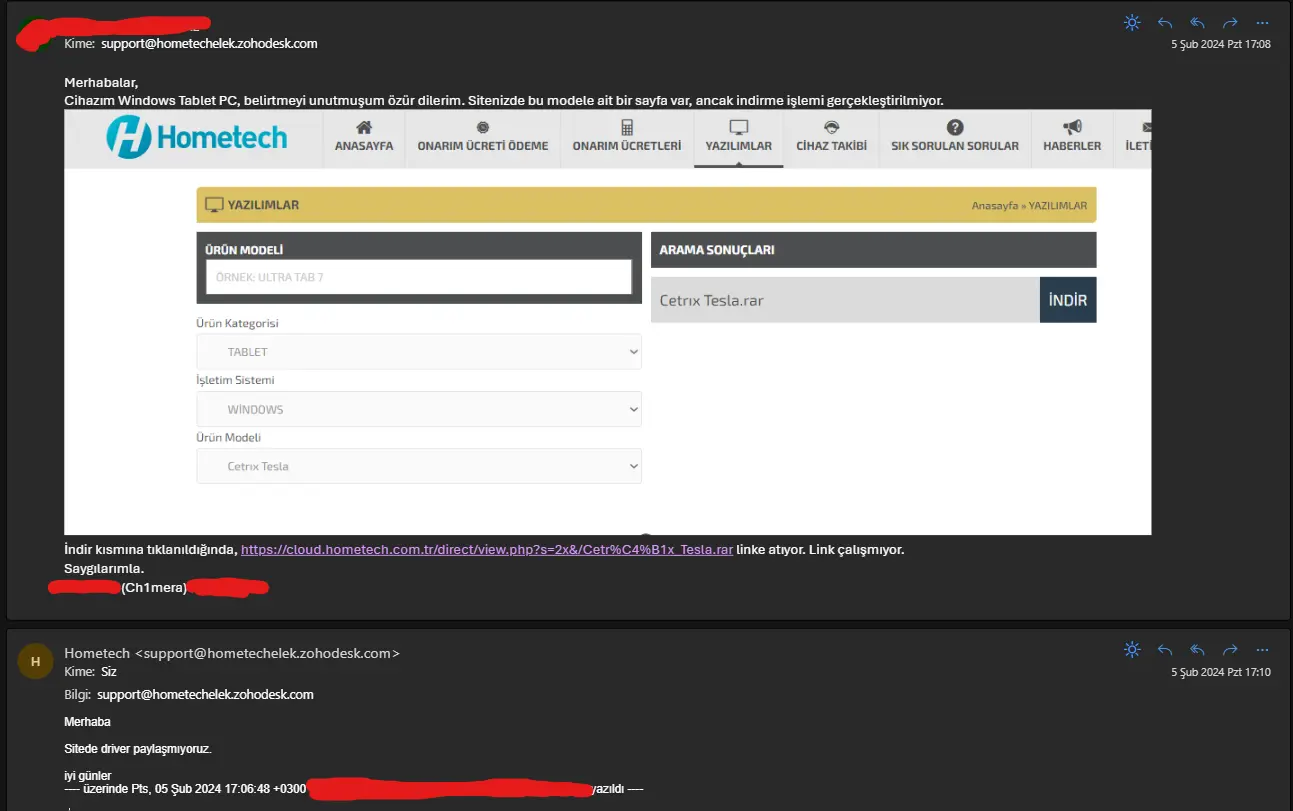Expand the Ürün Kategorisi TABLET dropdown

coord(419,352)
